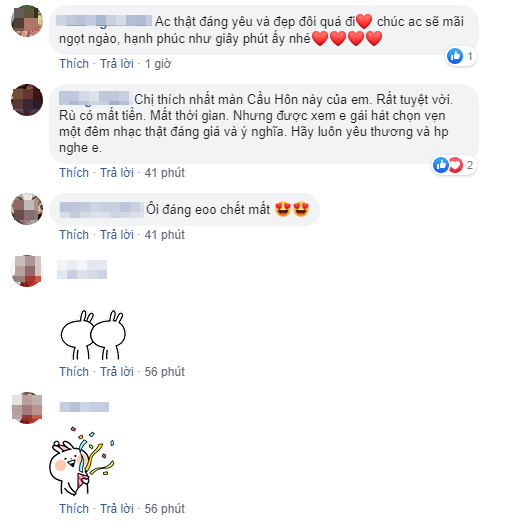Reply to the "Ôi đáng eoo chết mất" comment

coord(117,235)
